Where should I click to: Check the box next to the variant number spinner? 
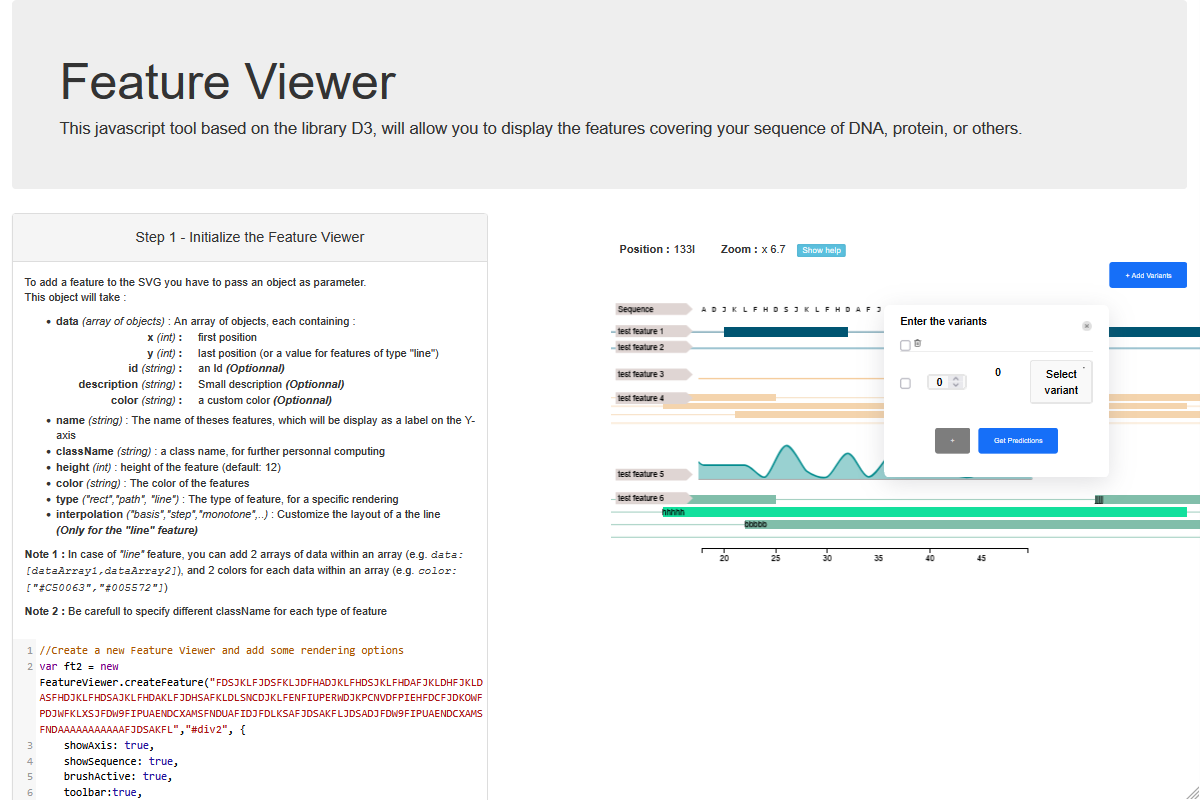(905, 382)
